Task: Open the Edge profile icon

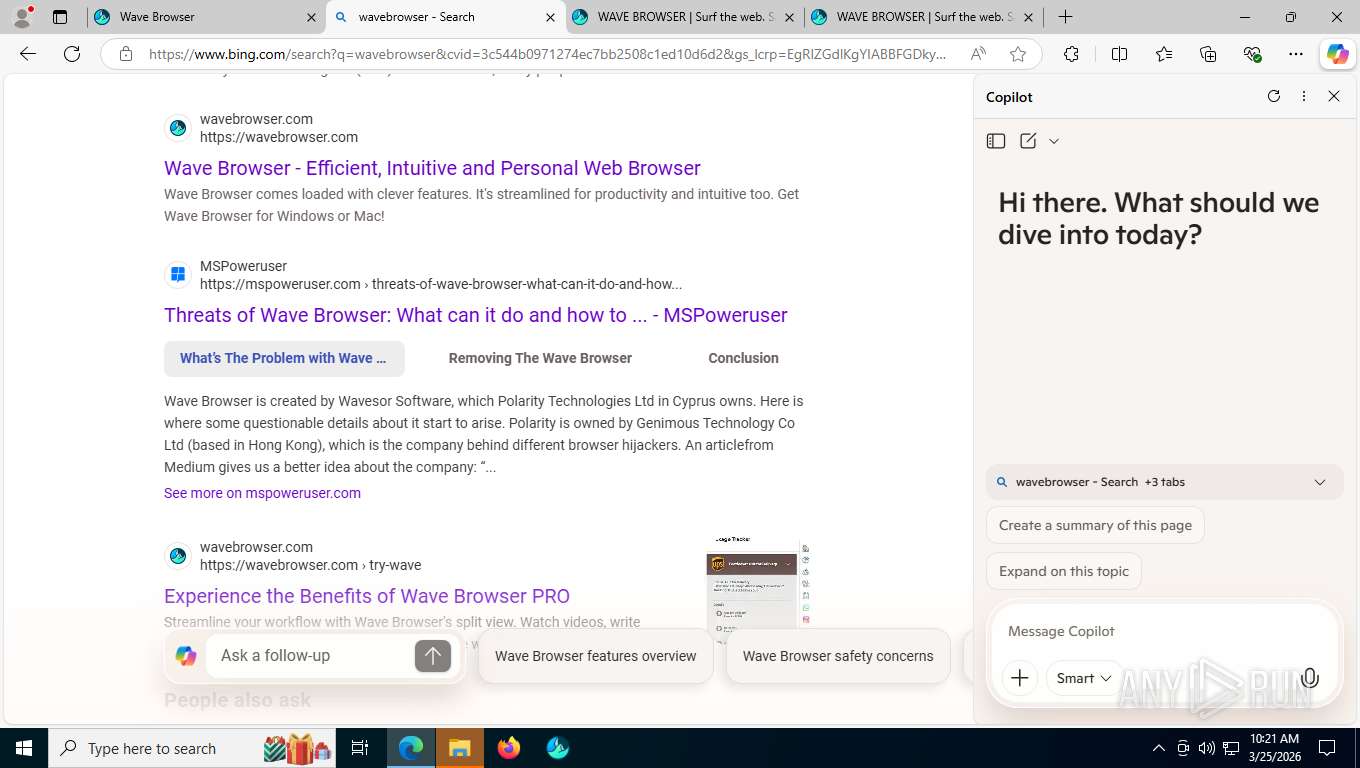Action: [22, 16]
